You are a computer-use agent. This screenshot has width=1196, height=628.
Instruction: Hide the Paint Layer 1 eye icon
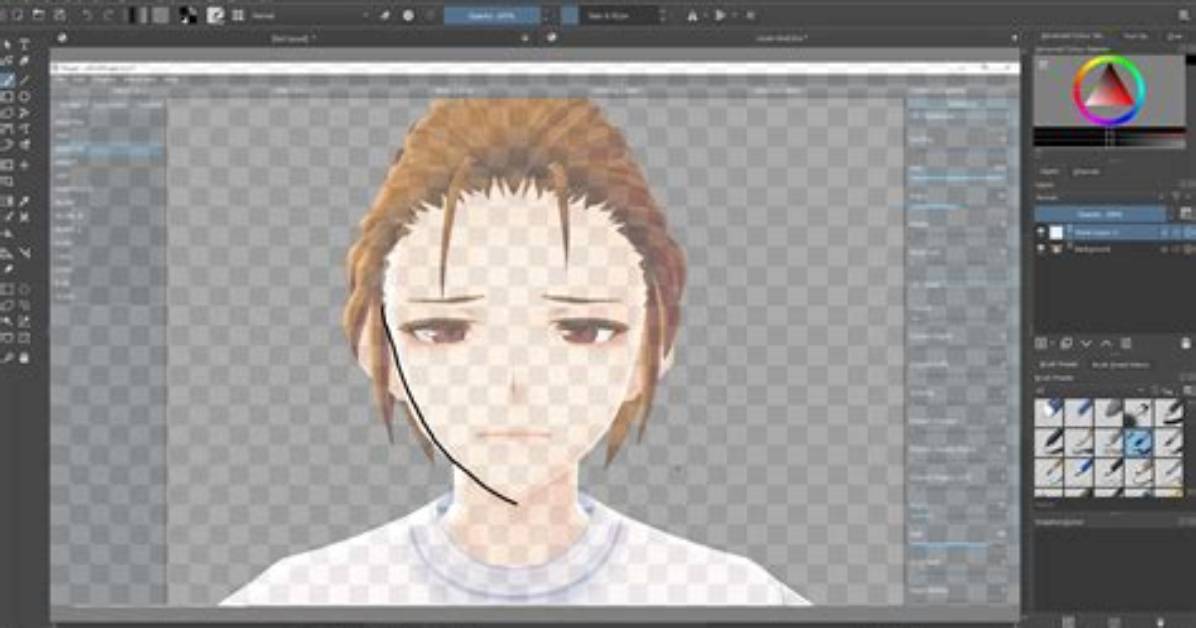(1040, 231)
